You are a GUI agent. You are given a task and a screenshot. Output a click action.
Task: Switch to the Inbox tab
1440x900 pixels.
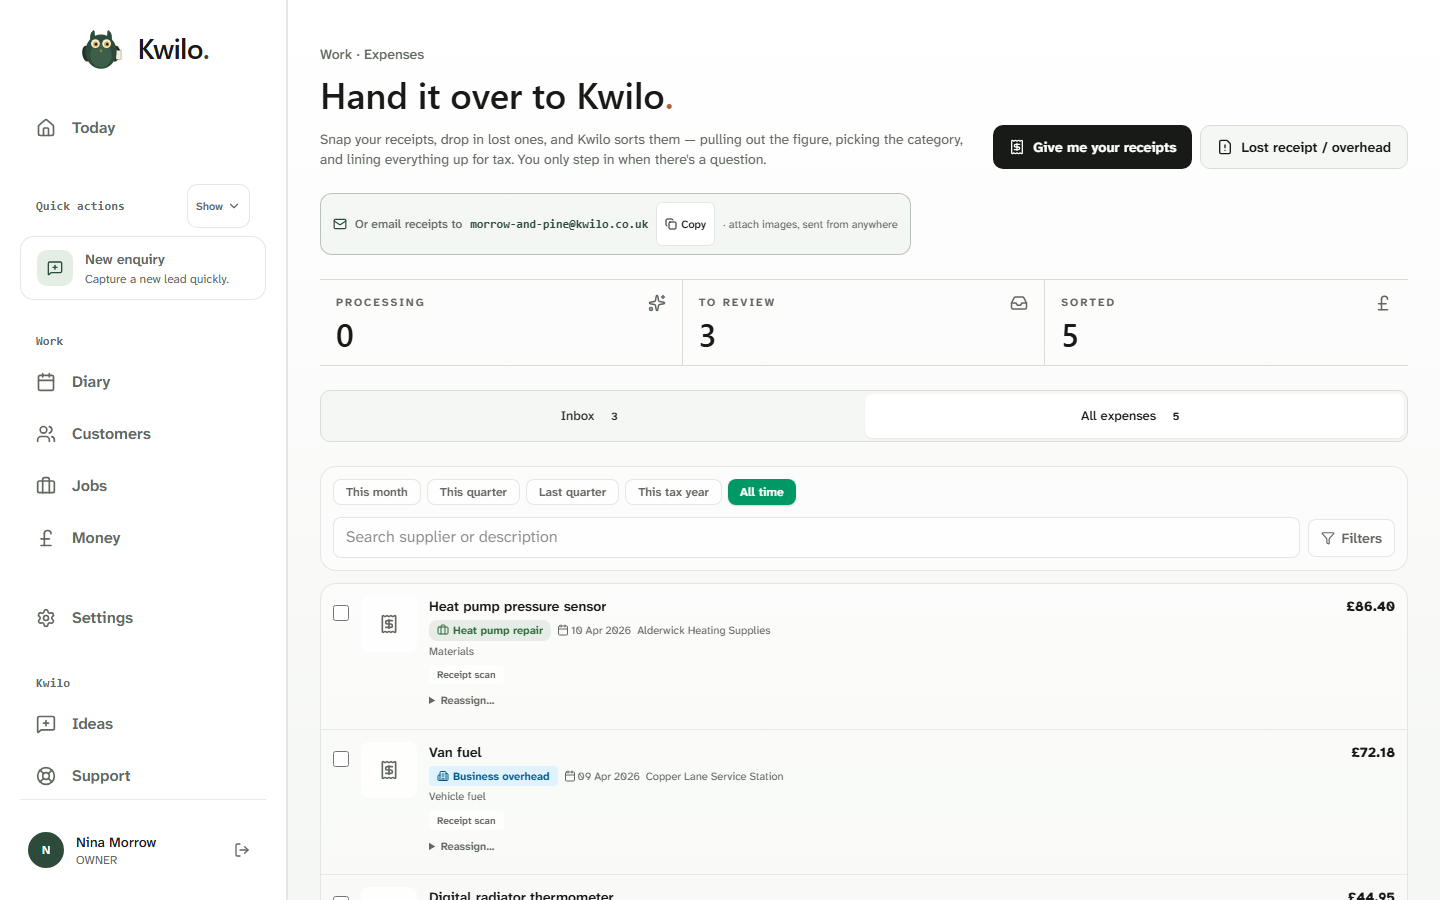point(593,416)
